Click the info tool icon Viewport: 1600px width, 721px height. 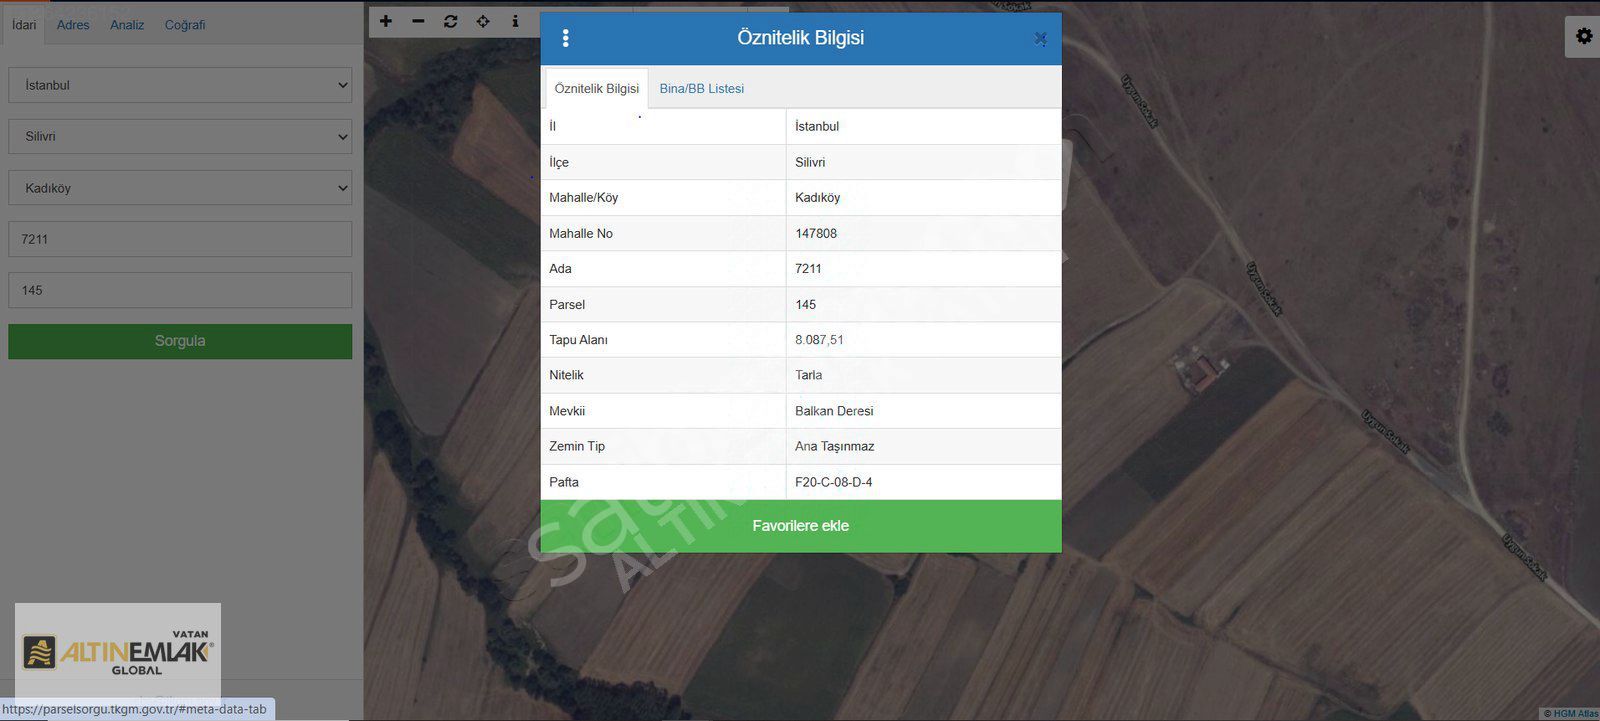pyautogui.click(x=515, y=21)
